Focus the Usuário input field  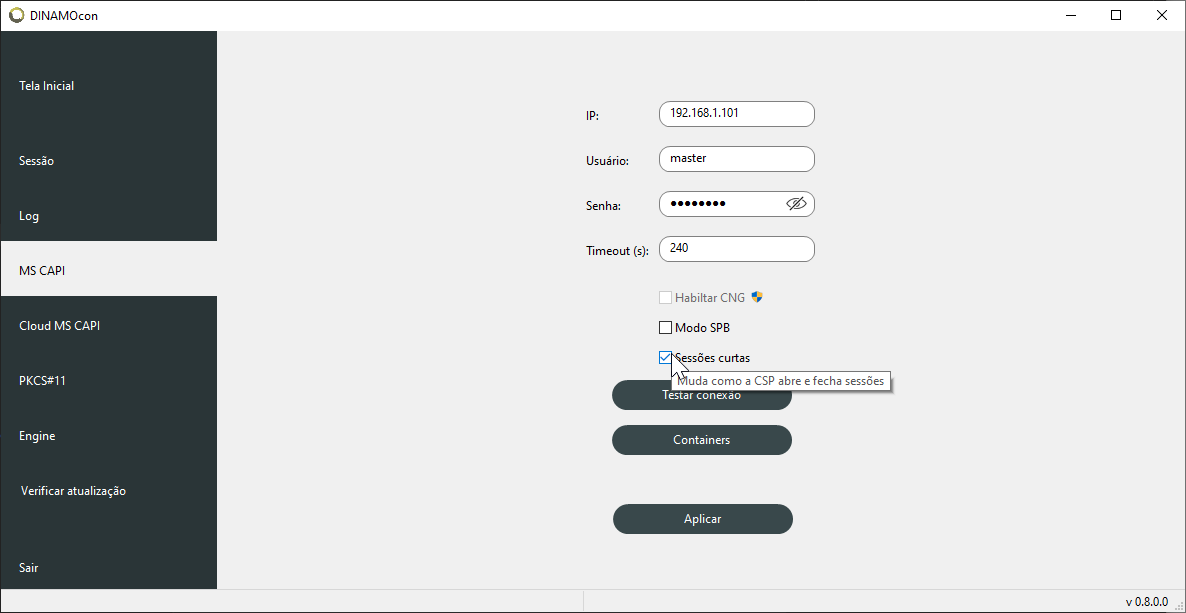tap(737, 159)
